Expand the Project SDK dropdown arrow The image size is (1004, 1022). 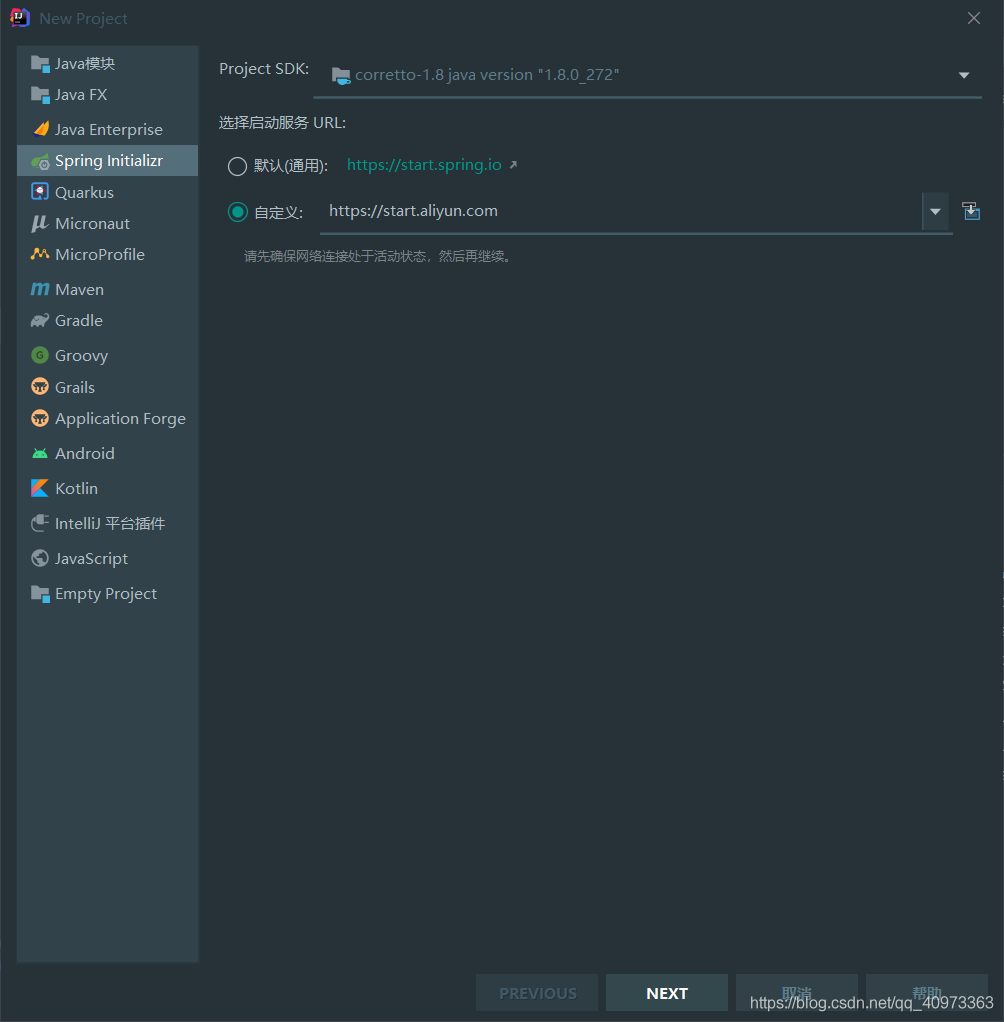964,76
